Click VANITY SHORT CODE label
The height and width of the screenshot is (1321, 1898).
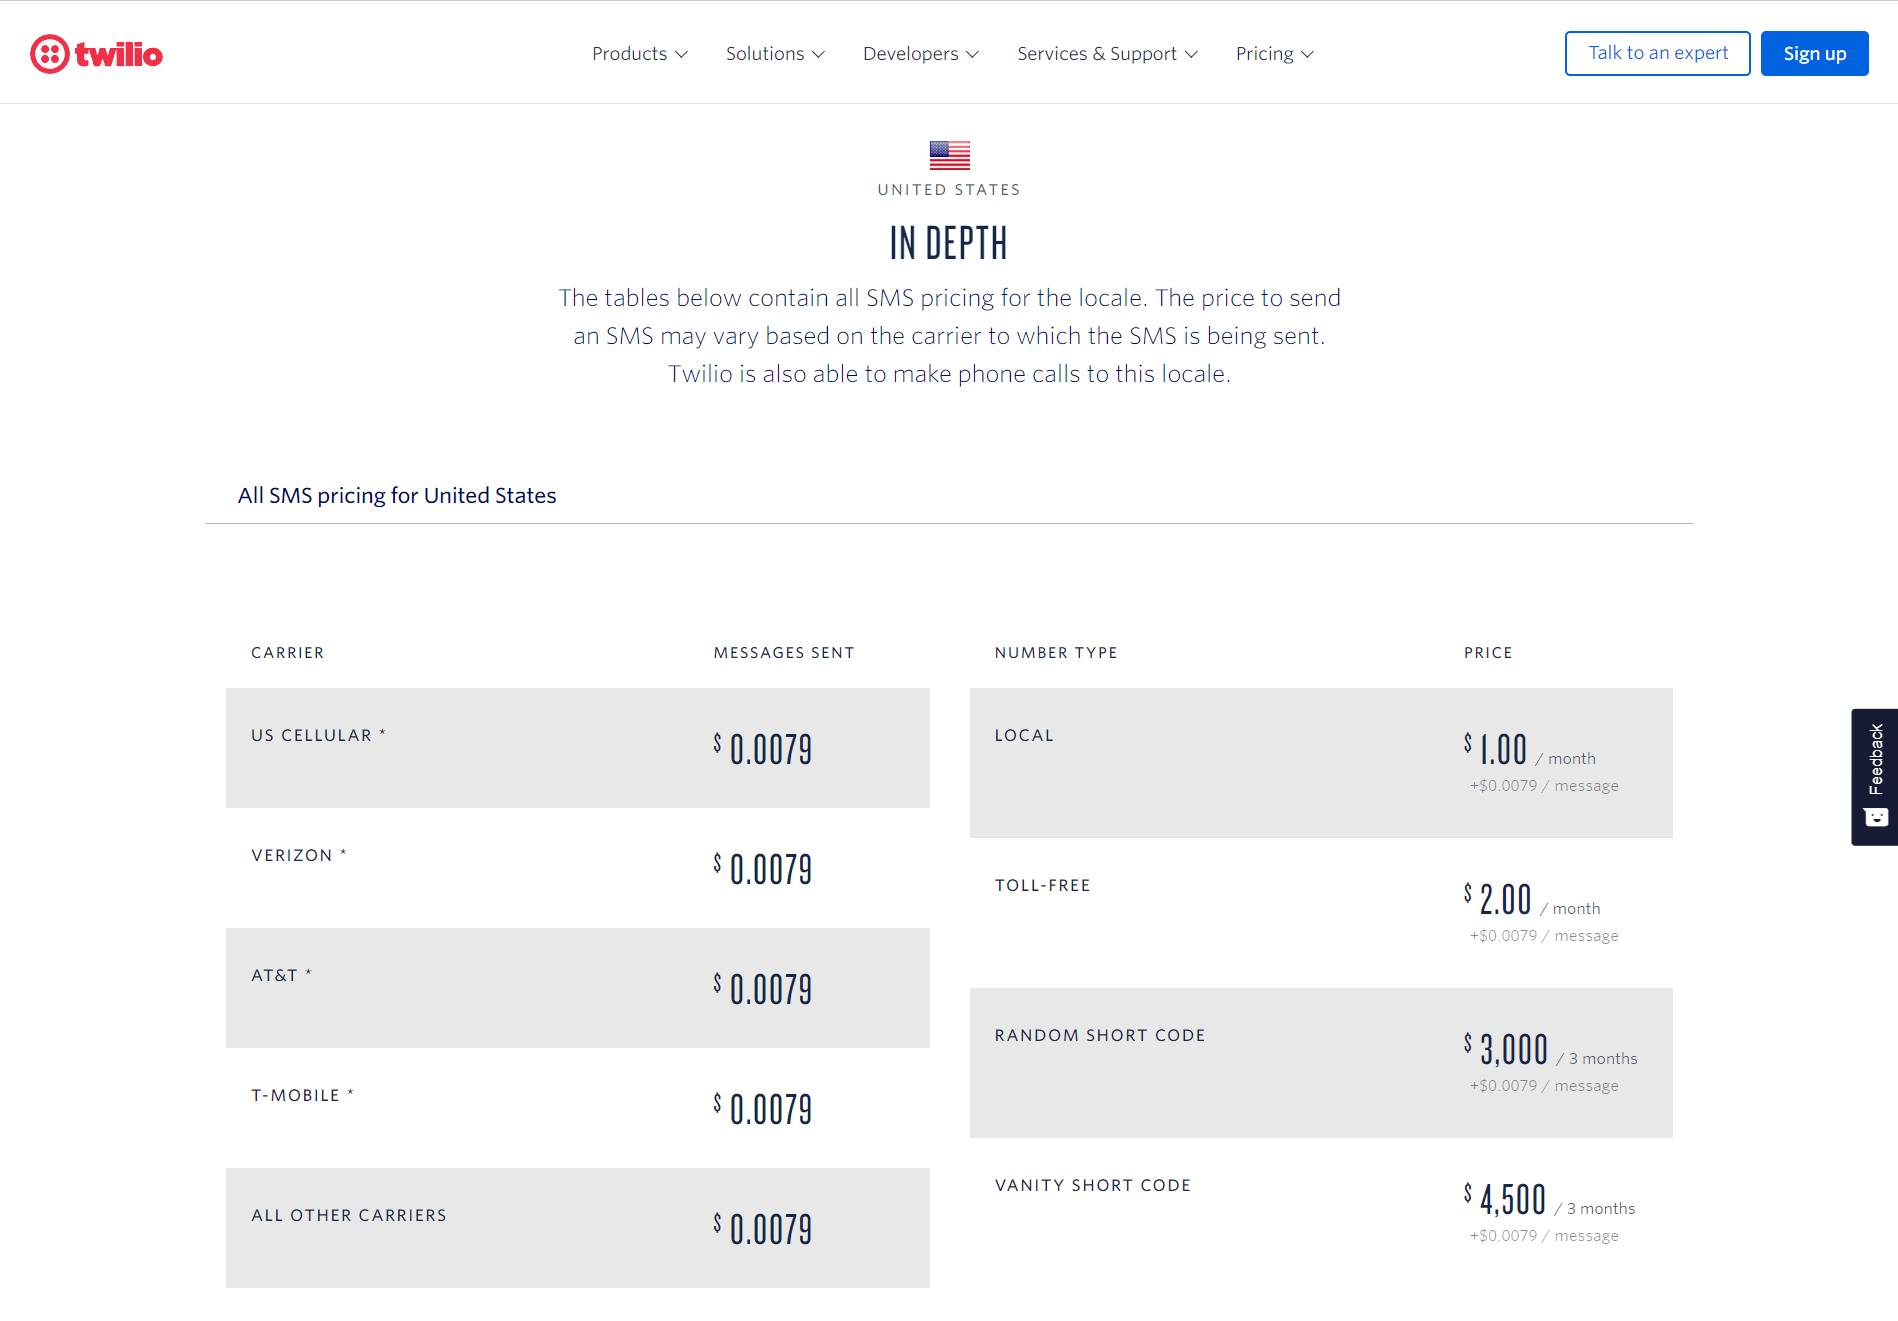(x=1093, y=1185)
